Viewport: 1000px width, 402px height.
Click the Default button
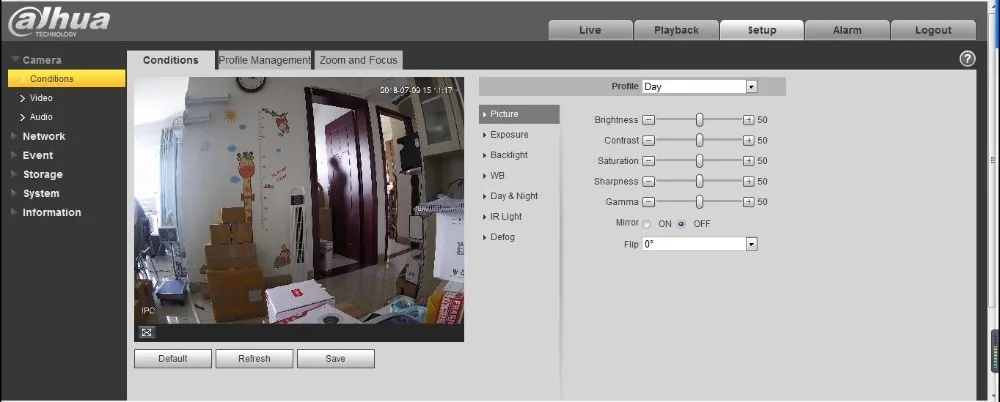[173, 359]
